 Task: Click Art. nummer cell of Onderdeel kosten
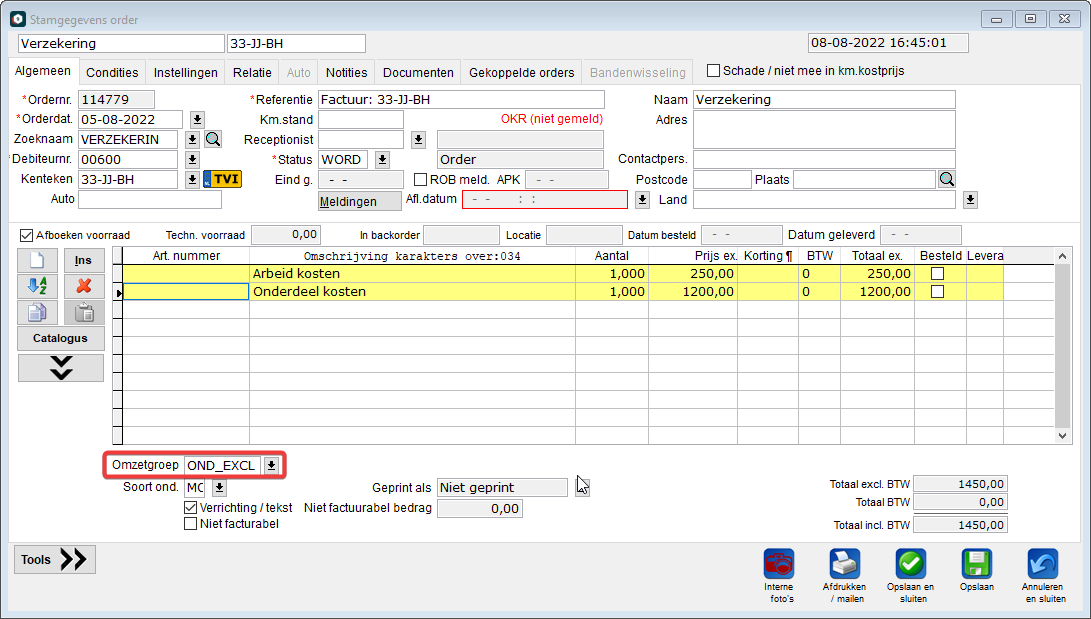pyautogui.click(x=186, y=291)
